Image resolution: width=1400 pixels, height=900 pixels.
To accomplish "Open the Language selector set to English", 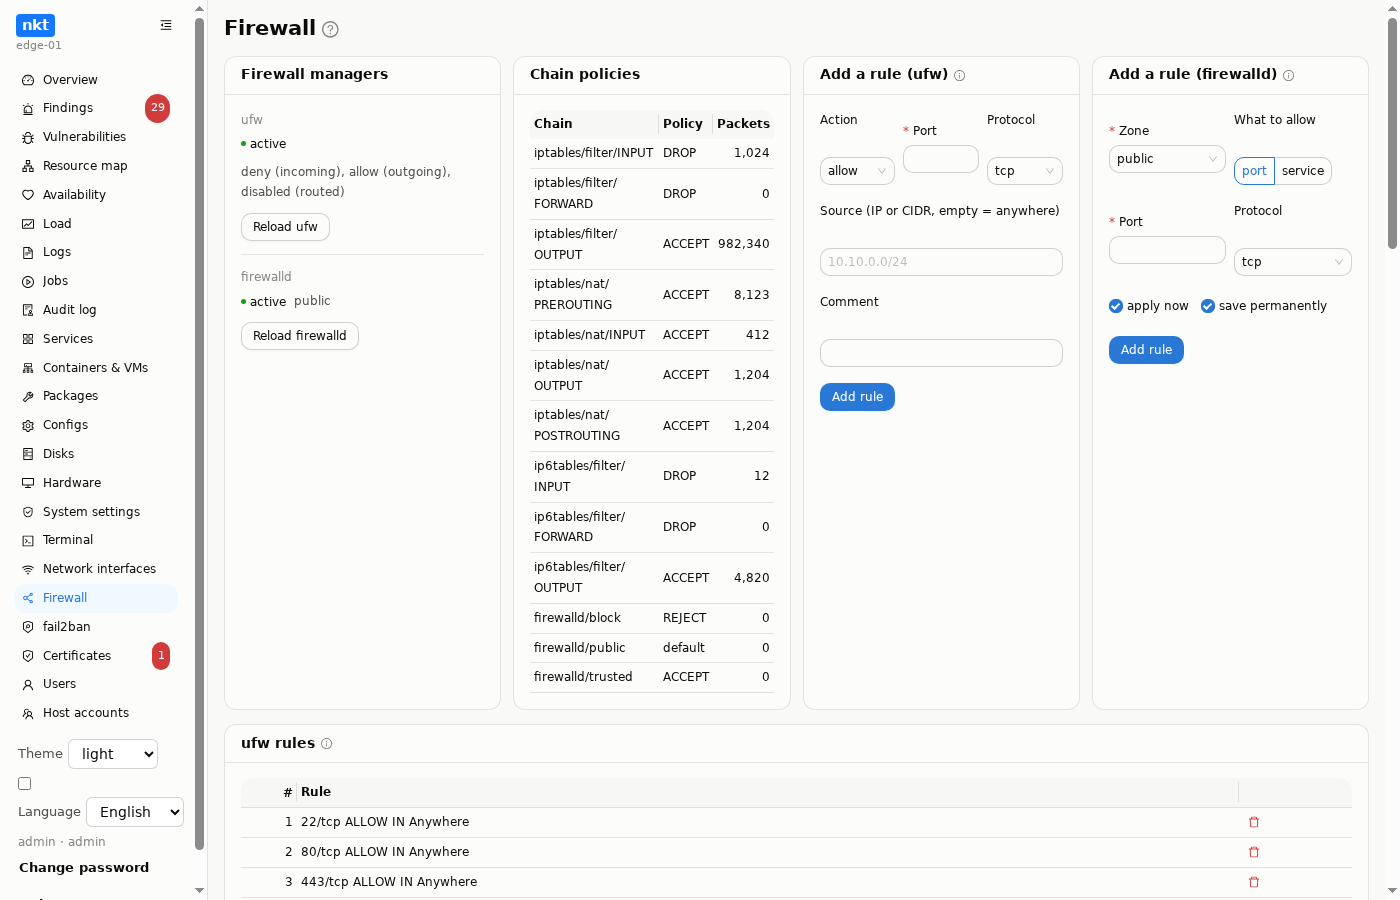I will (135, 812).
